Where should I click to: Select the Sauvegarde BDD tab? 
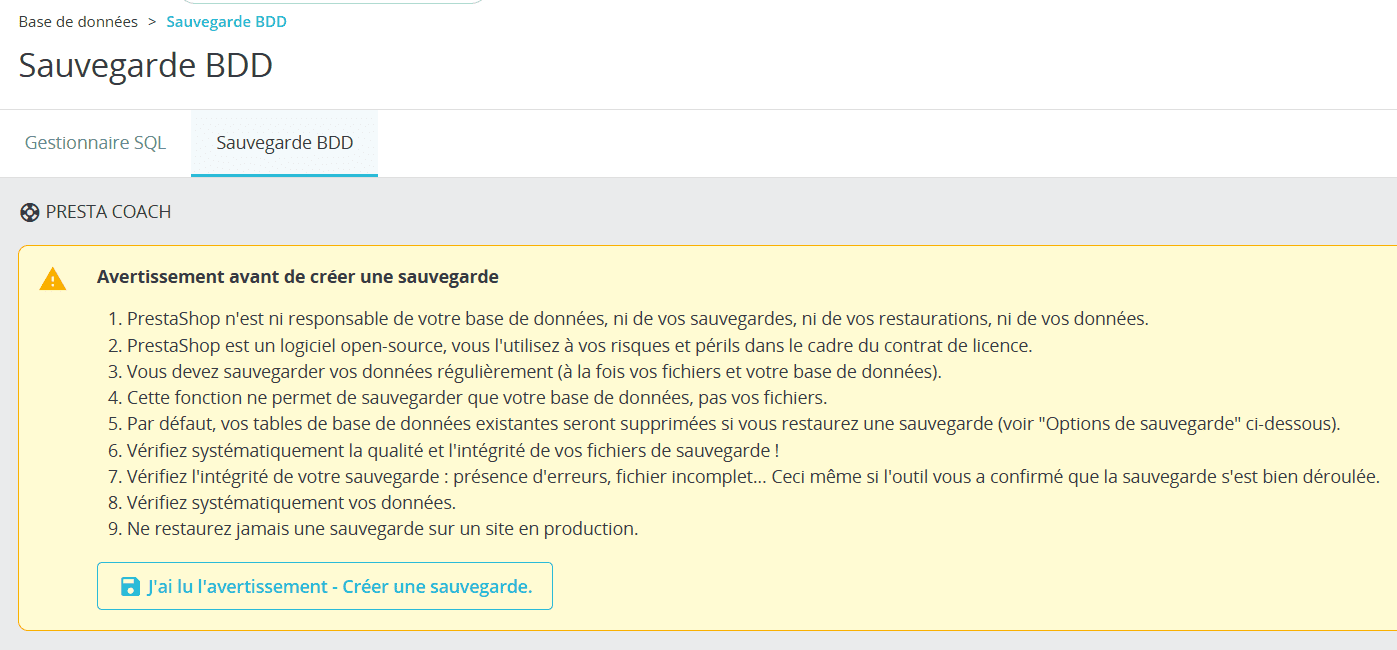click(x=284, y=143)
